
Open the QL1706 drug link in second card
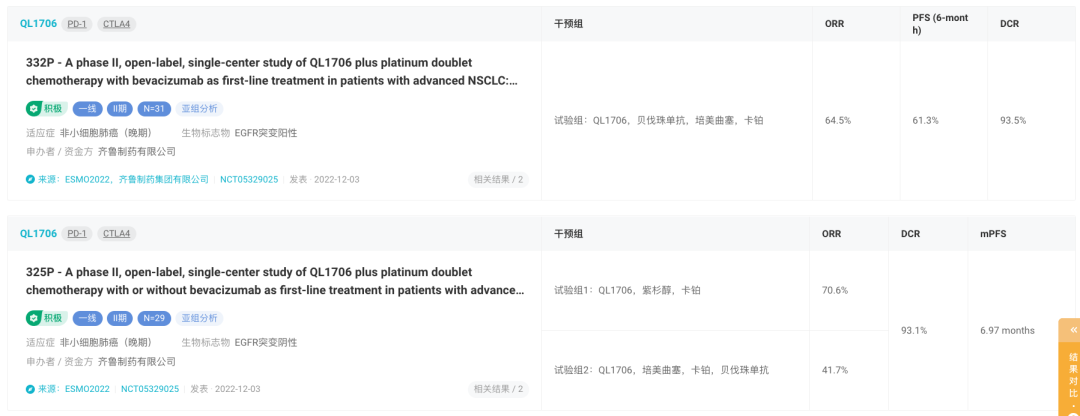point(39,233)
